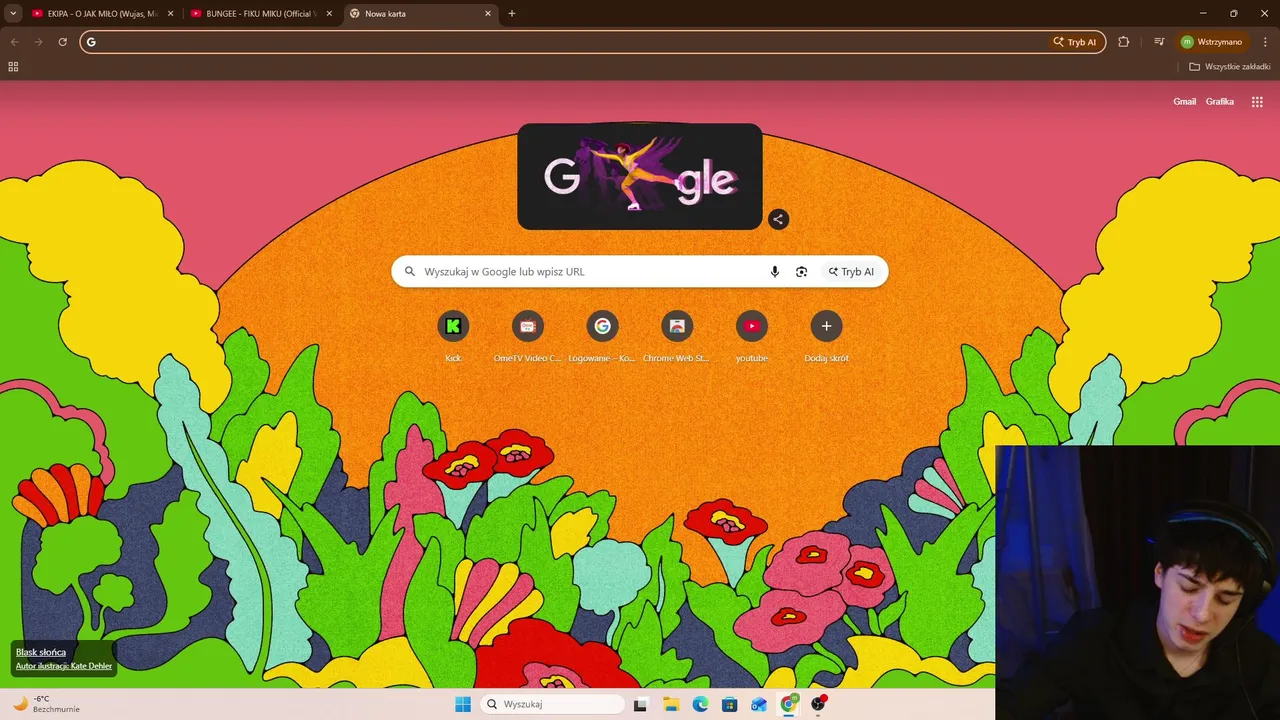Open Outlook from the taskbar
1280x720 pixels.
click(759, 704)
